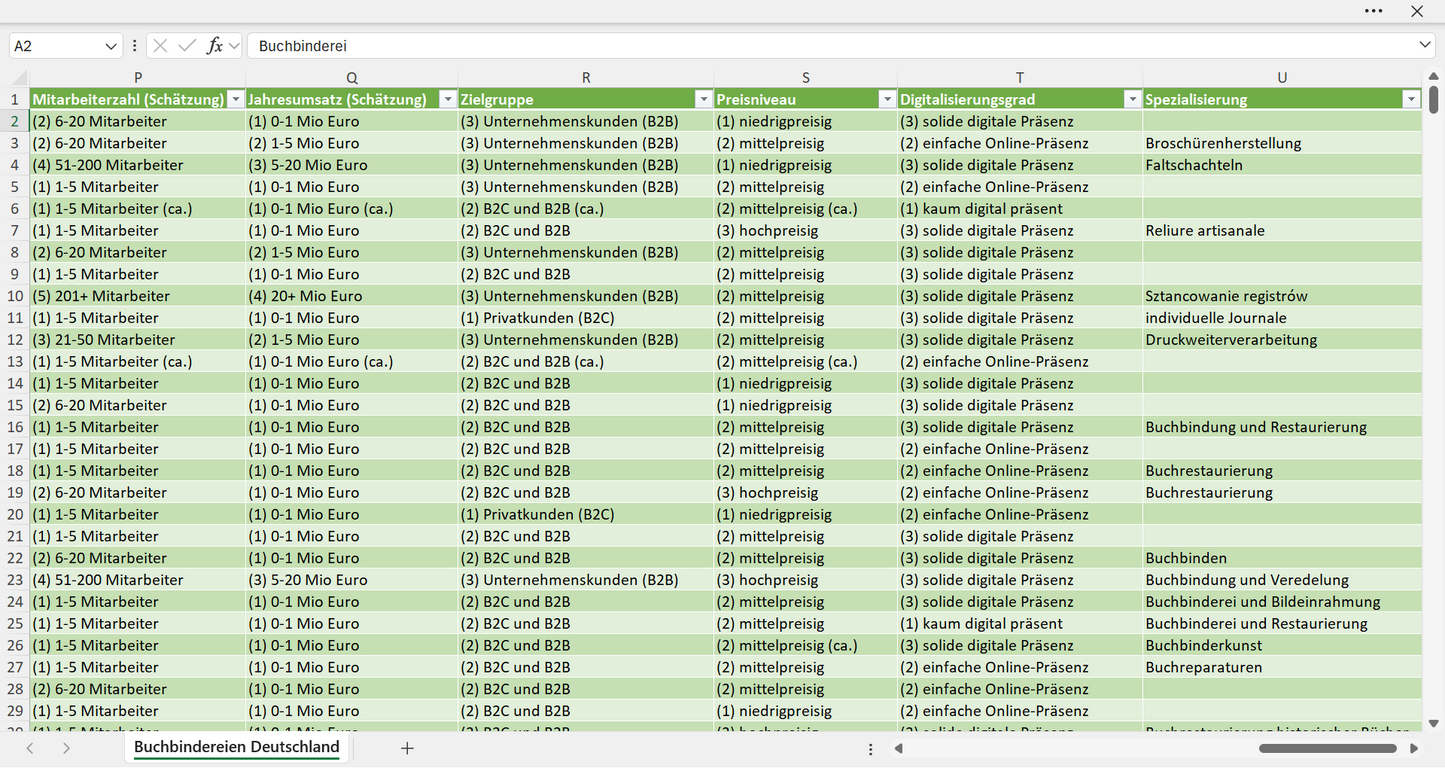Viewport: 1445px width, 768px height.
Task: Select cell with individuelle Journale
Action: 1282,318
